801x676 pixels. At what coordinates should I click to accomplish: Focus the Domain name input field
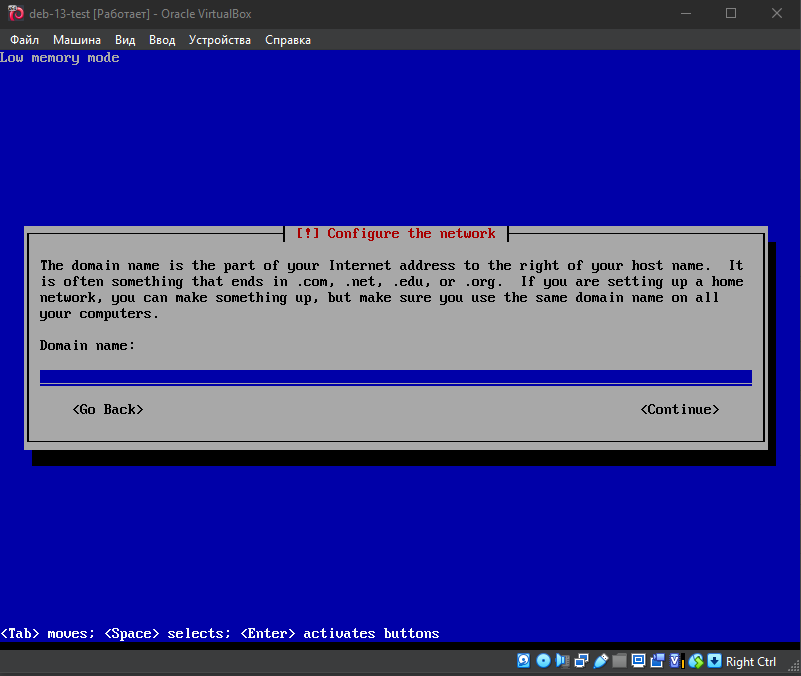pos(395,377)
